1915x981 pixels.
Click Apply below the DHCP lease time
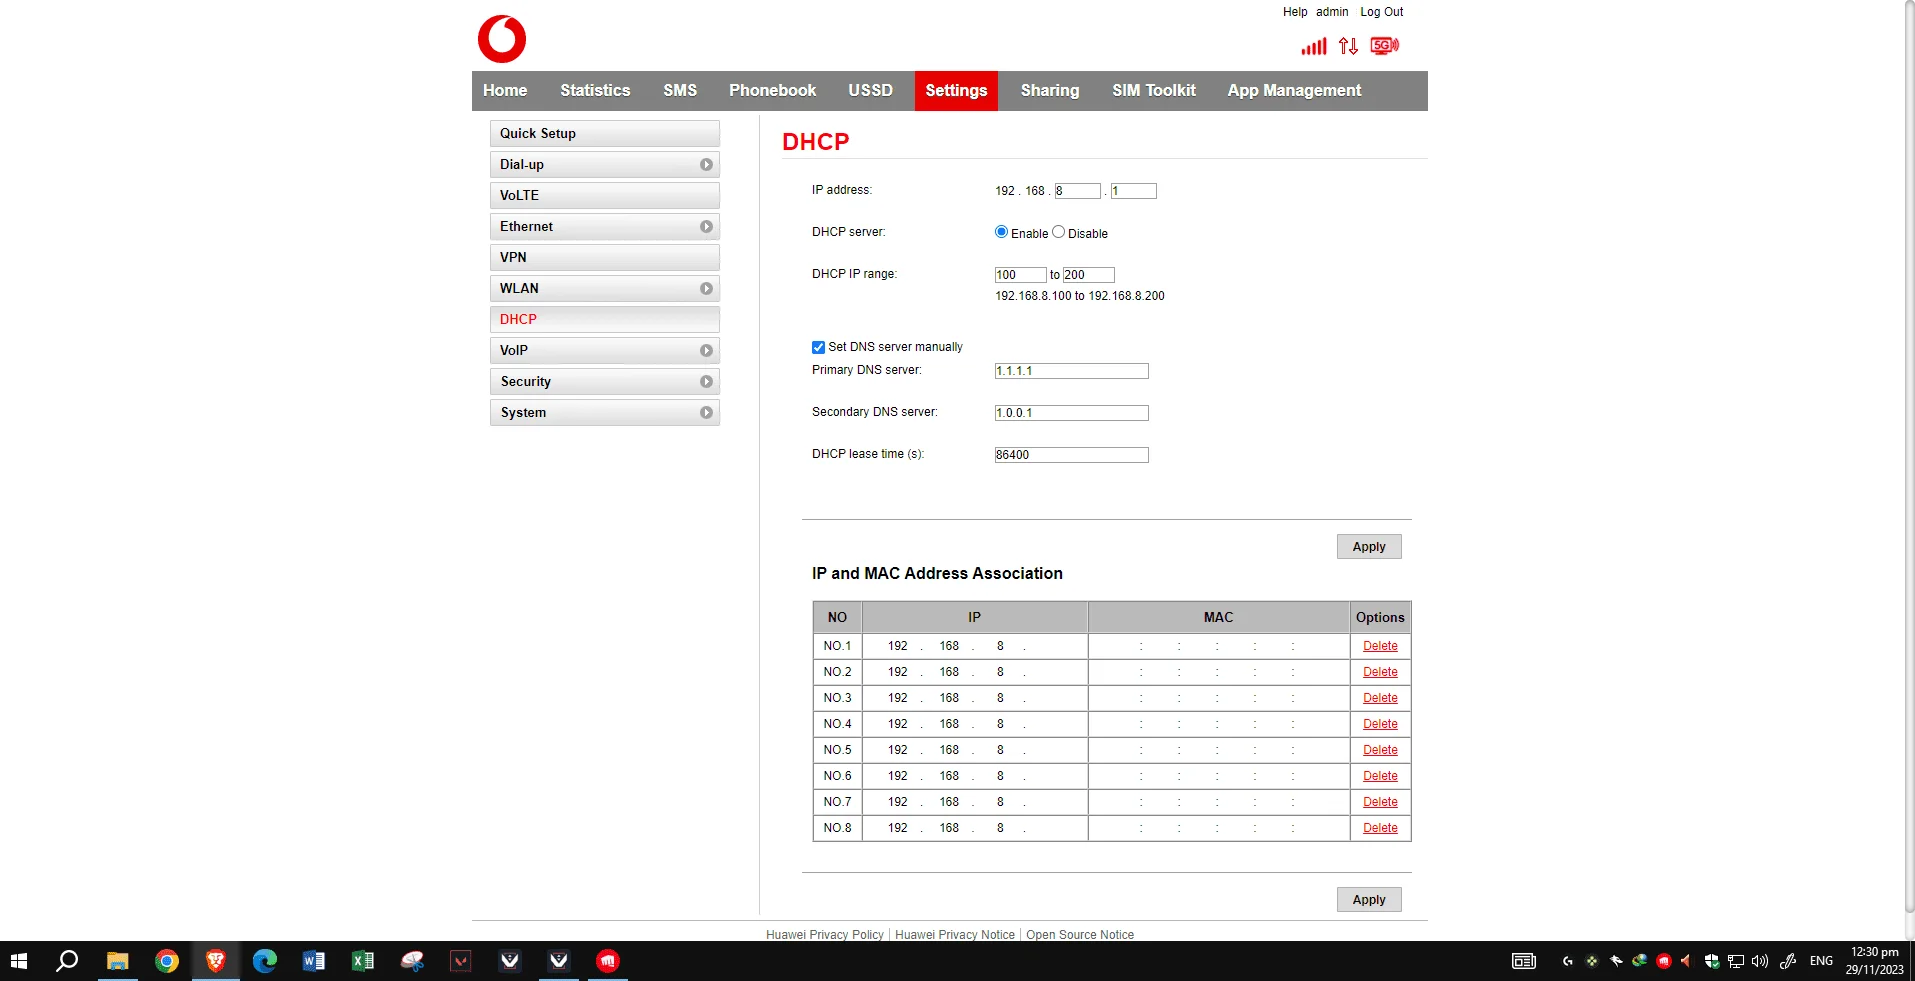[1369, 547]
